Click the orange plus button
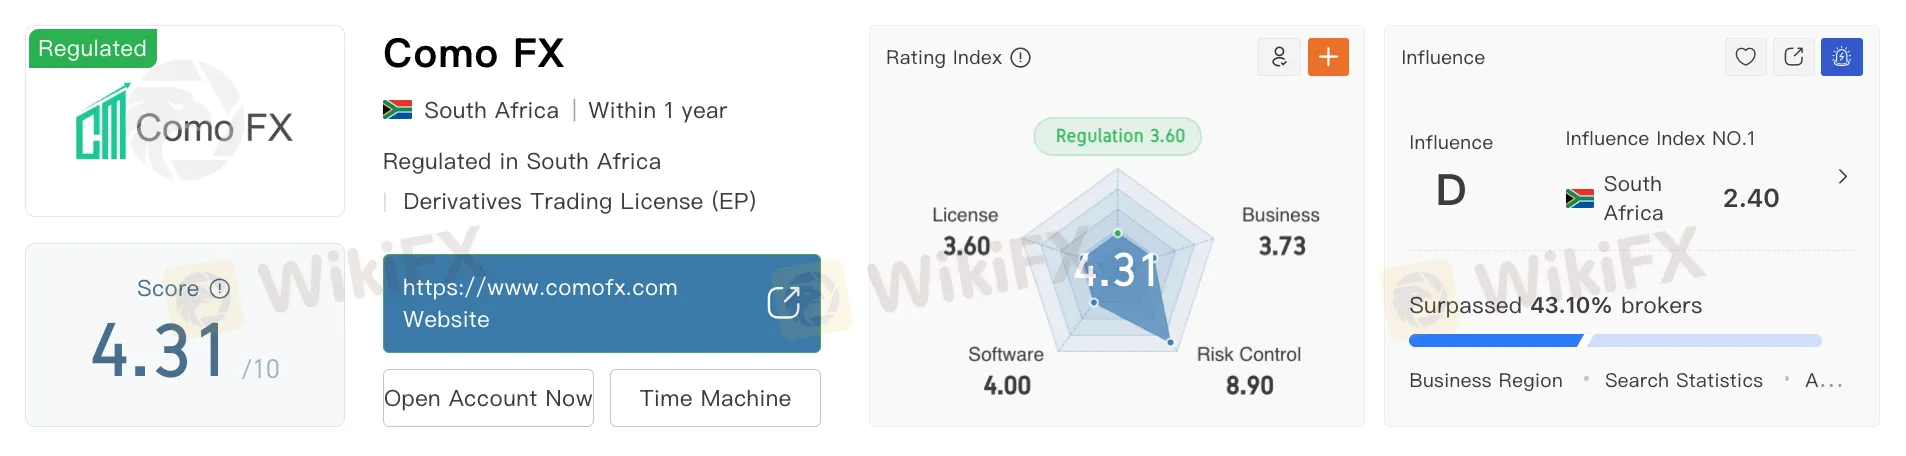1906x456 pixels. (x=1328, y=57)
